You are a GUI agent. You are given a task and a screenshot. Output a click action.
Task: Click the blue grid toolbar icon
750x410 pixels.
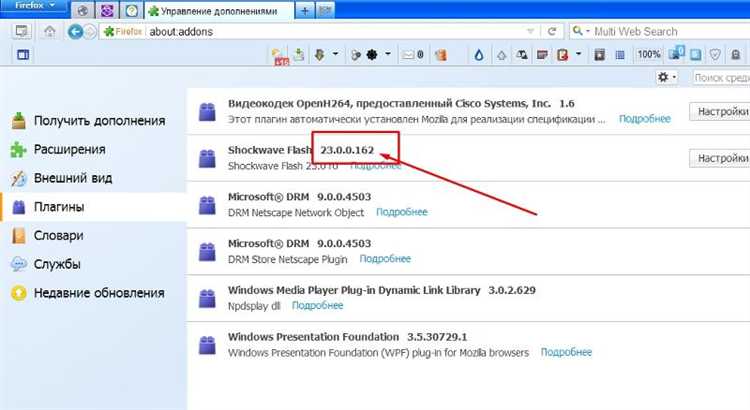620,55
